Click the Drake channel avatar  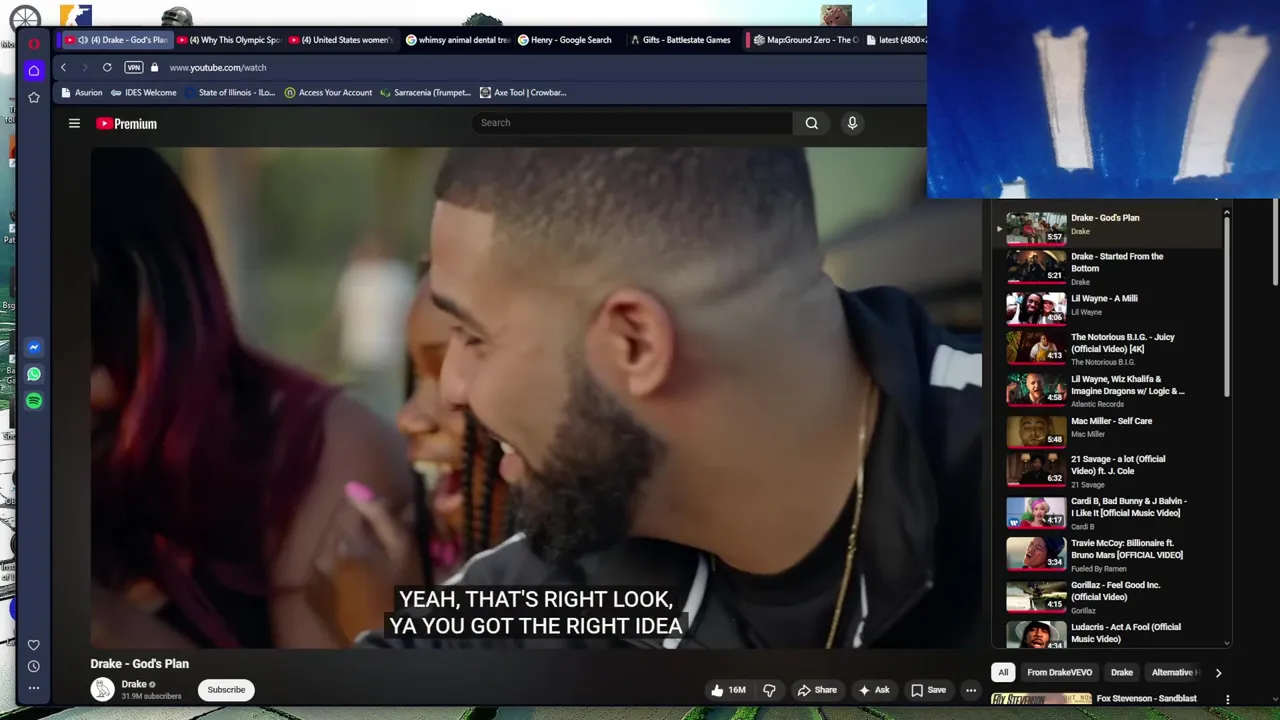pyautogui.click(x=102, y=689)
